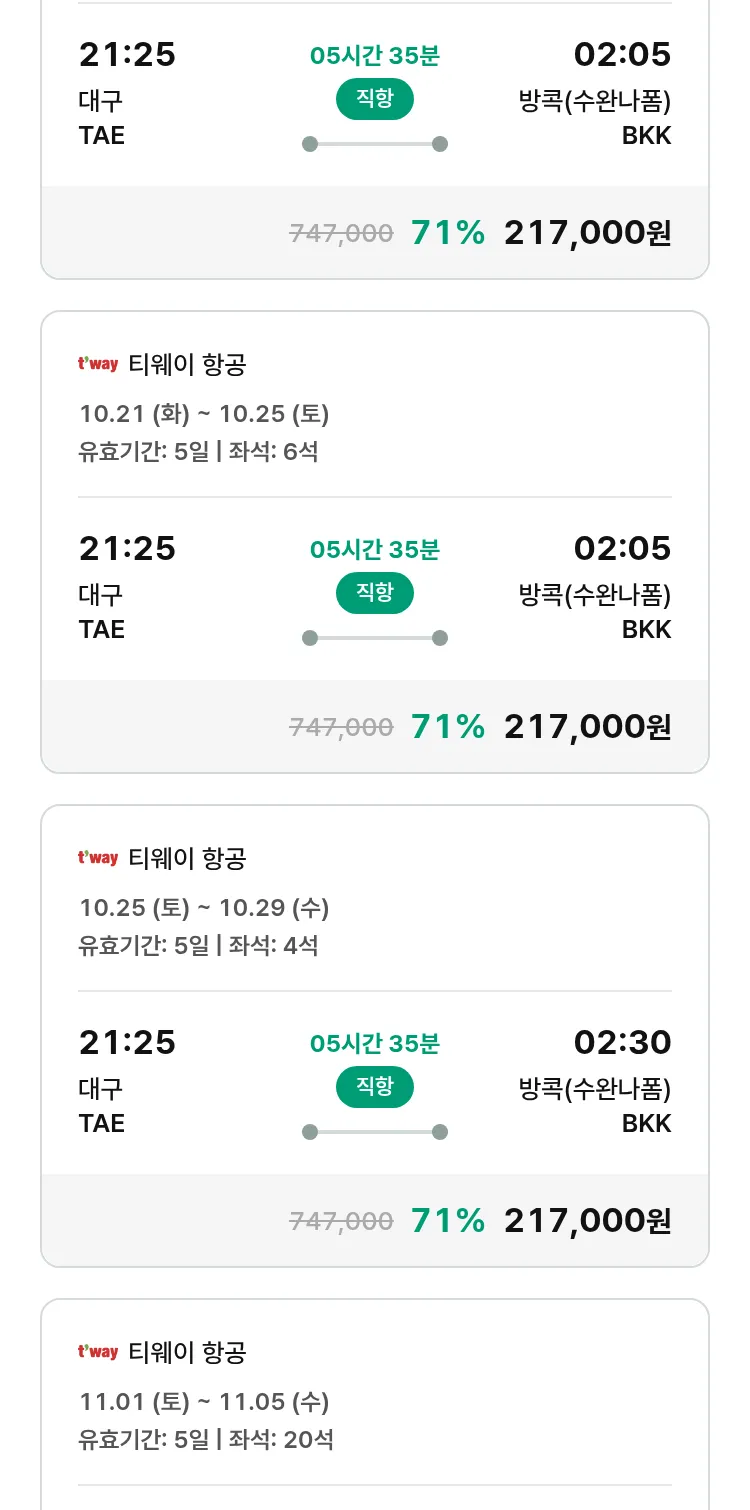Tap the validity line showing 좌석: 6석
The height and width of the screenshot is (1510, 750).
(x=198, y=451)
